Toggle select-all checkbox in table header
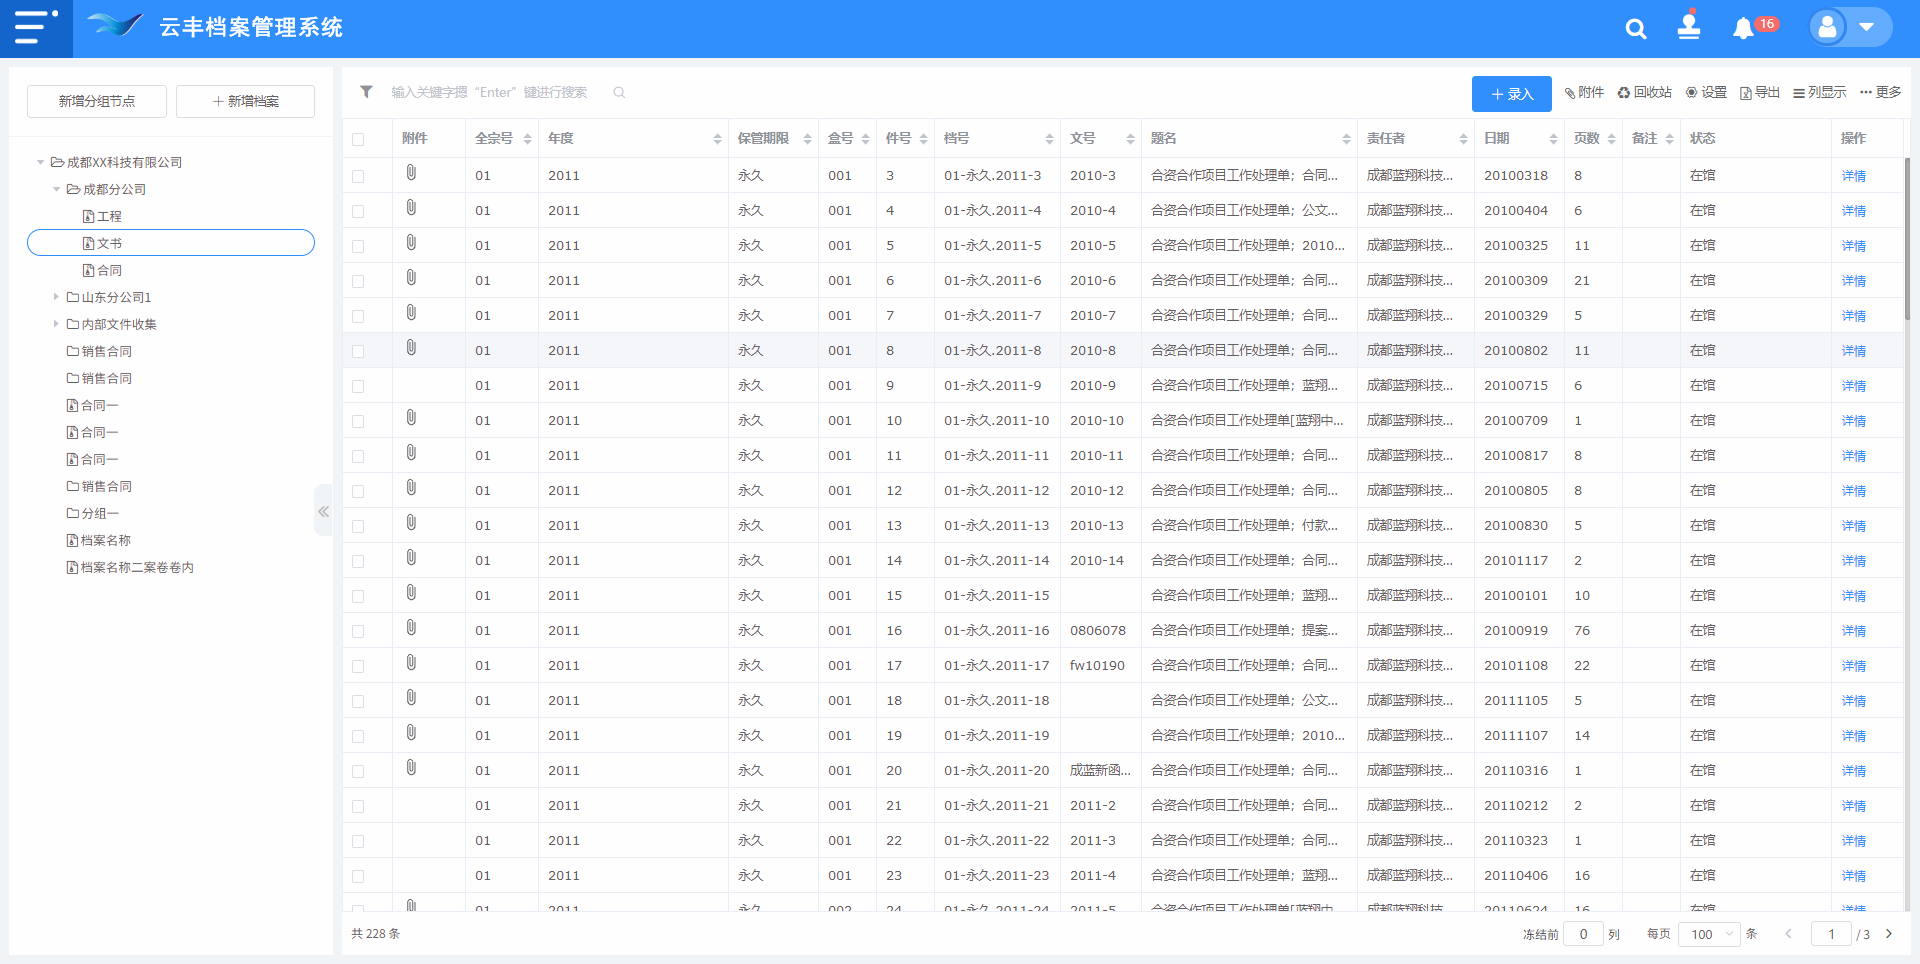Viewport: 1920px width, 964px height. 358,139
